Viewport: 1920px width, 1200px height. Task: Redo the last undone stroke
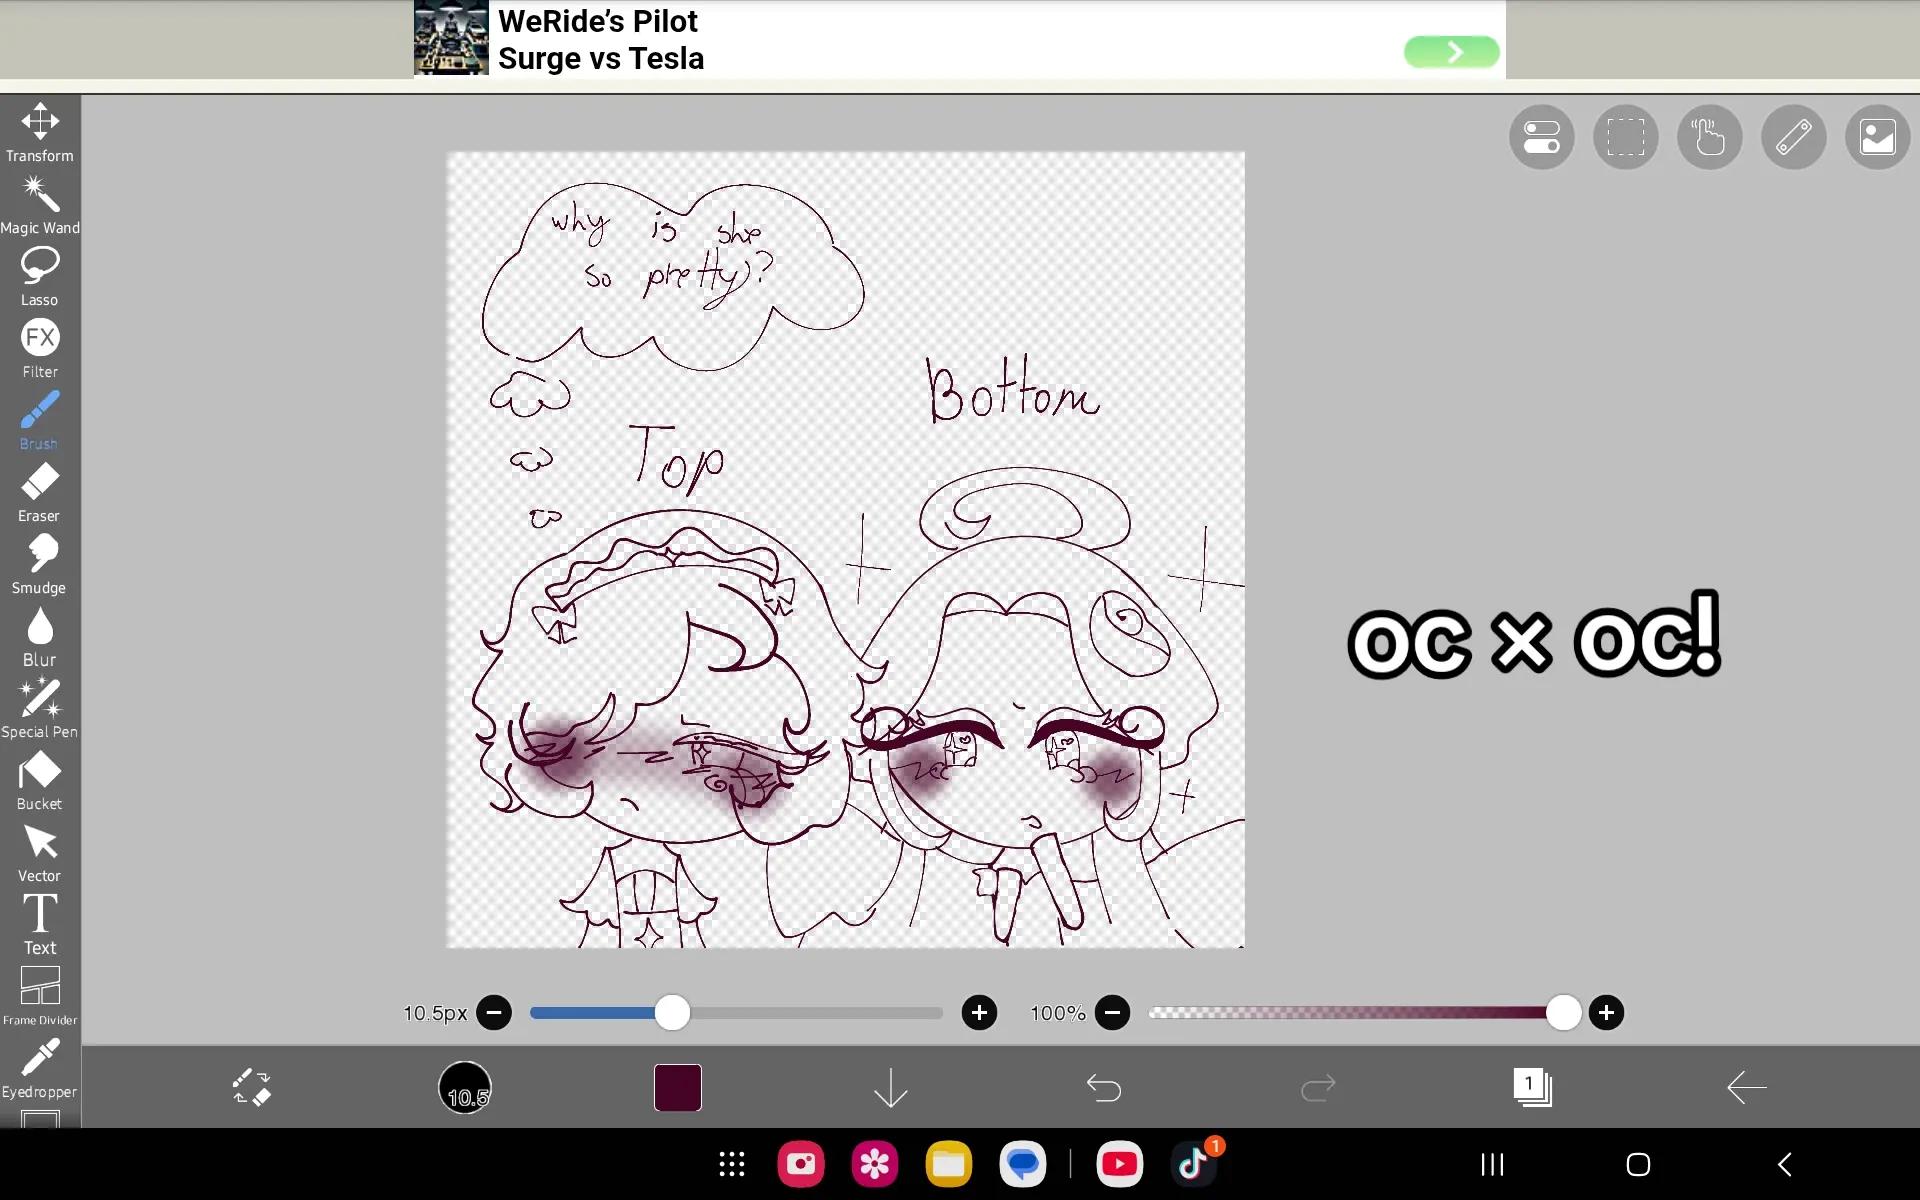coord(1318,1087)
